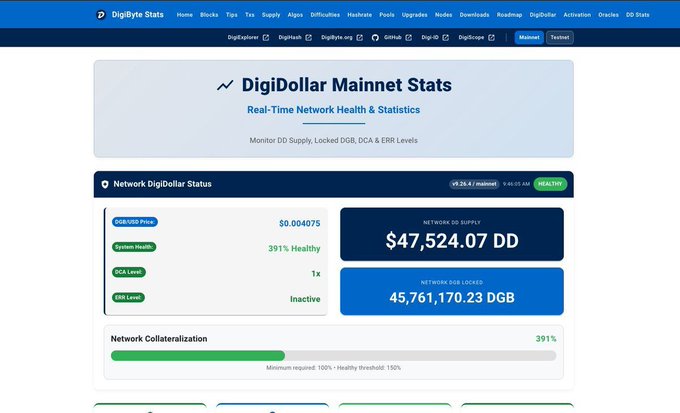The image size is (680, 413).
Task: Open the Algos page
Action: 295,15
